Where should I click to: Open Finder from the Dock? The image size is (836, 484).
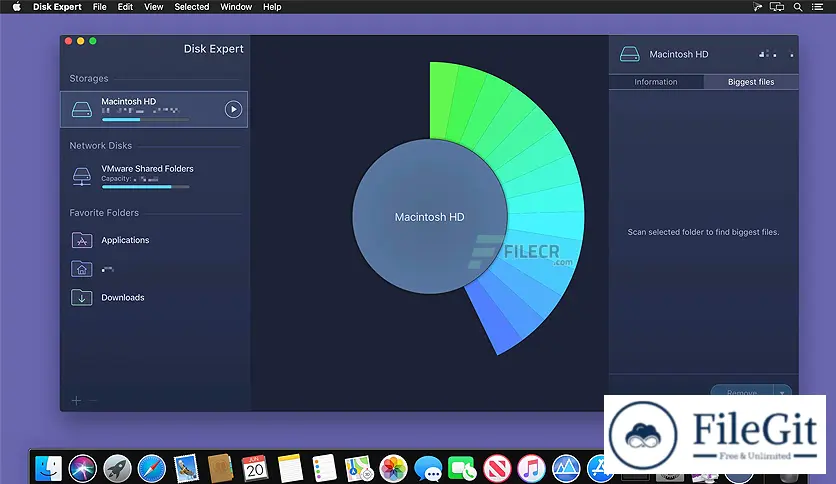[49, 469]
